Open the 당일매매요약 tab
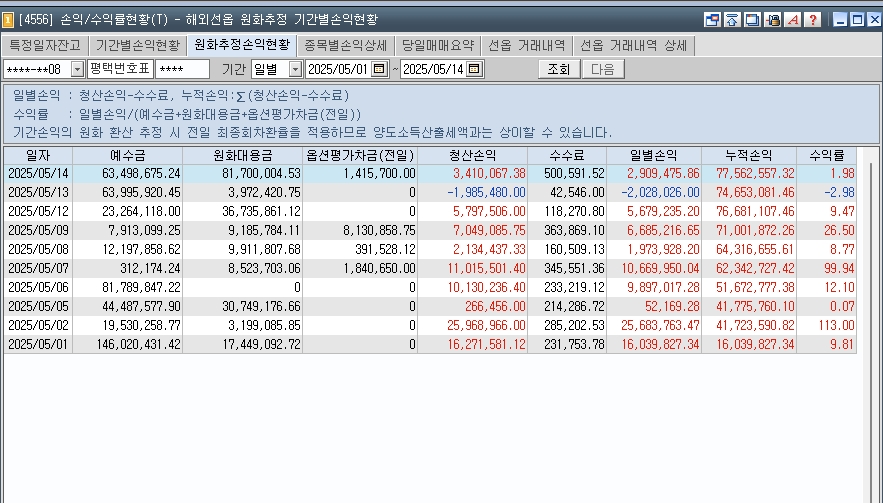 tap(438, 46)
